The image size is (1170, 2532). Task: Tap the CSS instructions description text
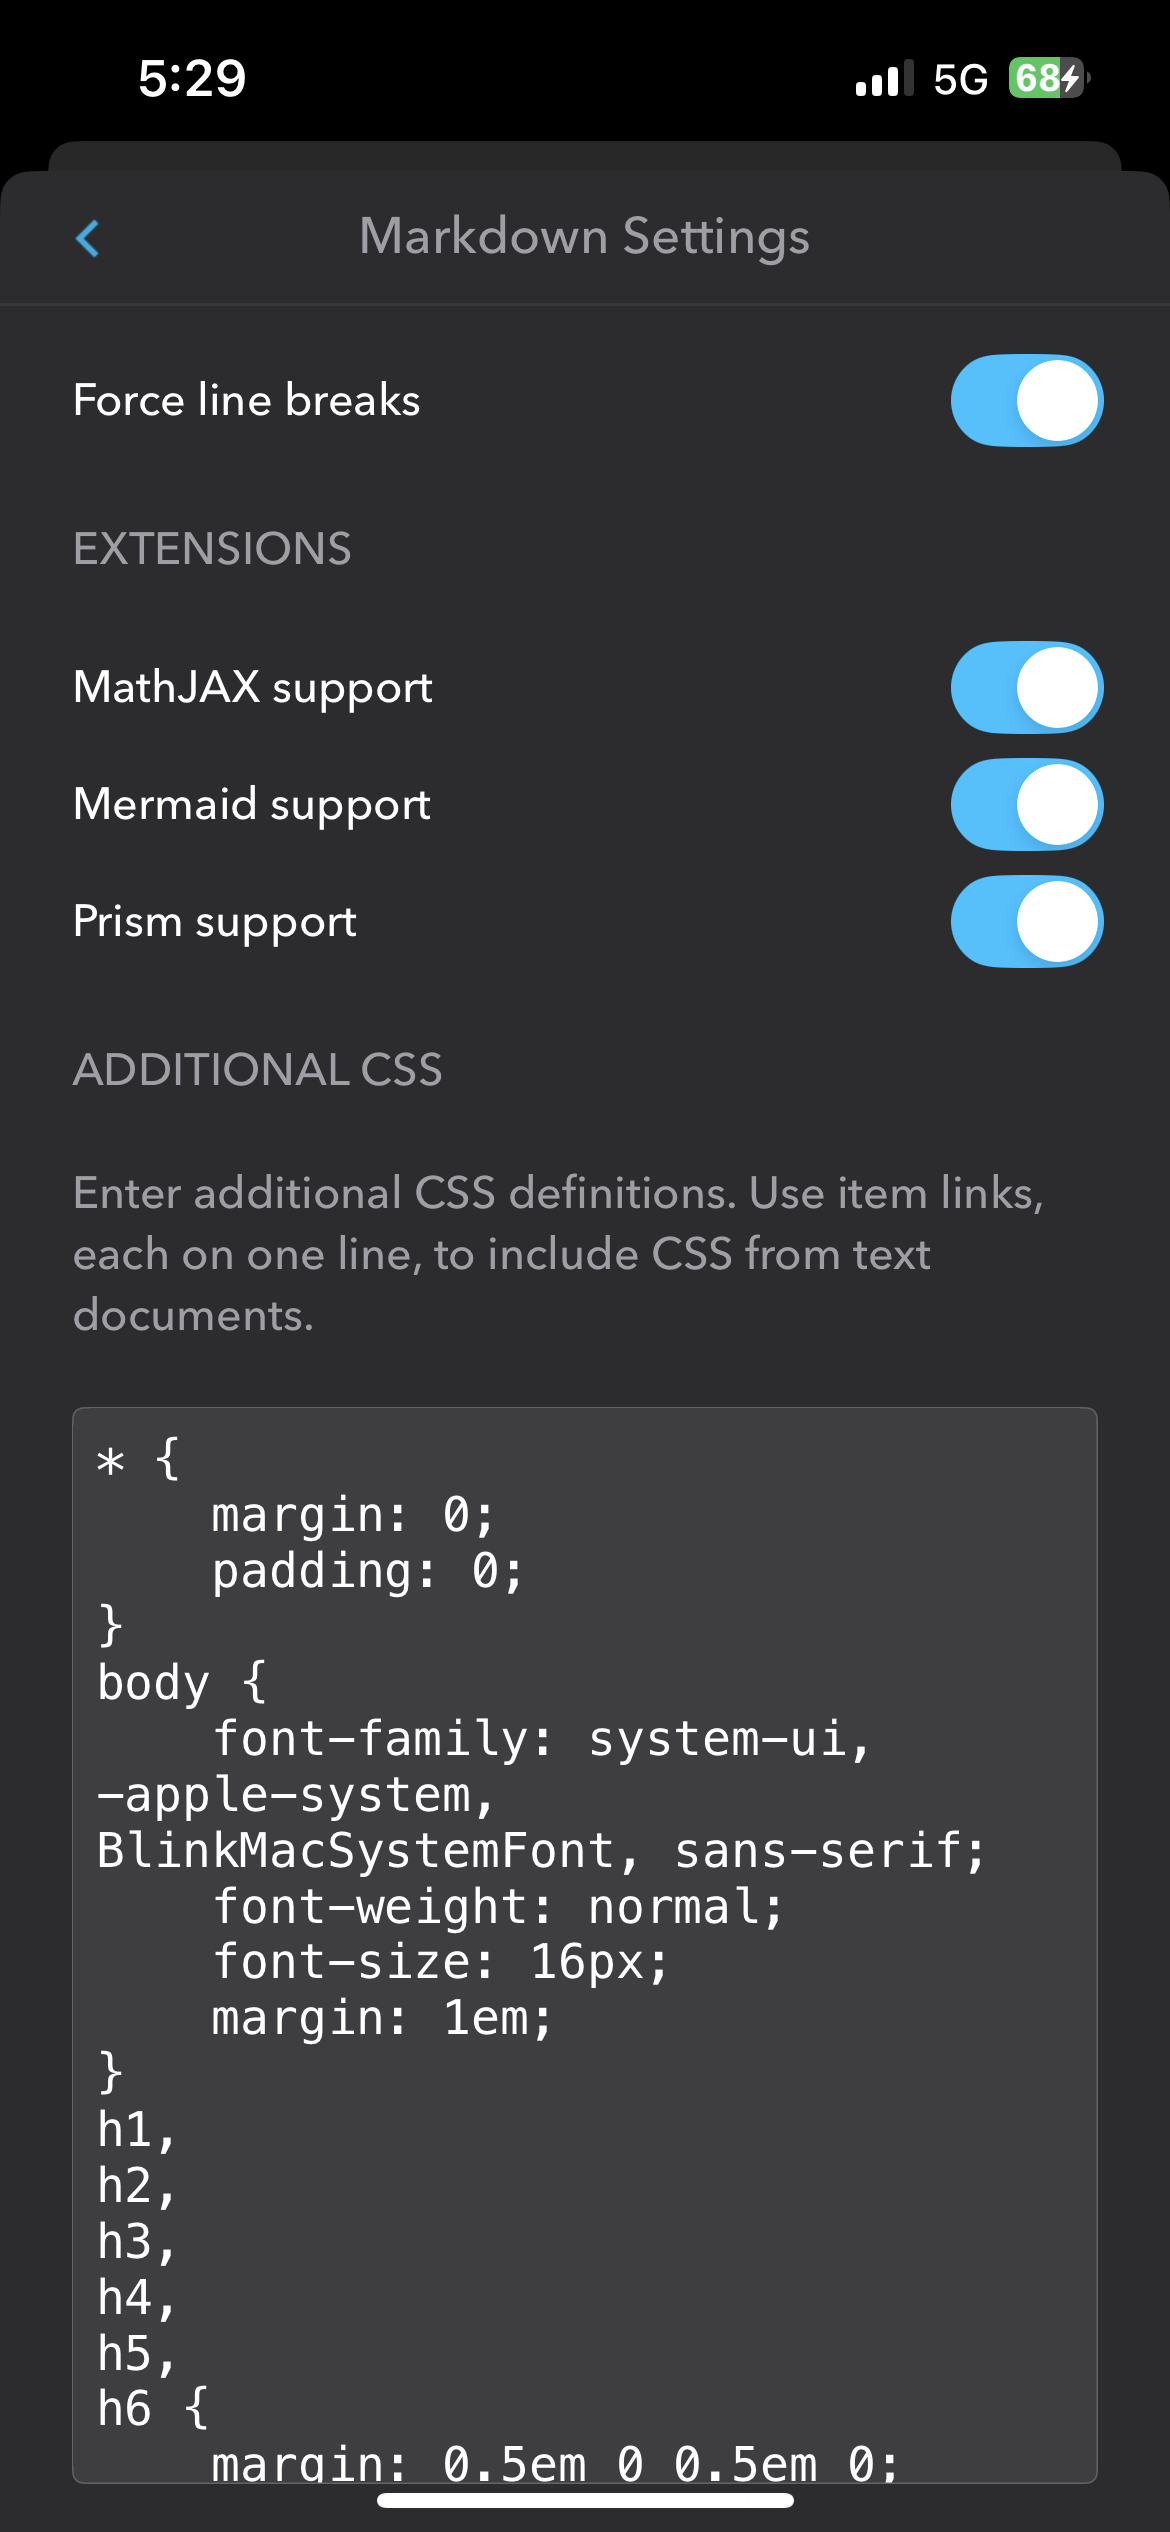click(x=560, y=1254)
